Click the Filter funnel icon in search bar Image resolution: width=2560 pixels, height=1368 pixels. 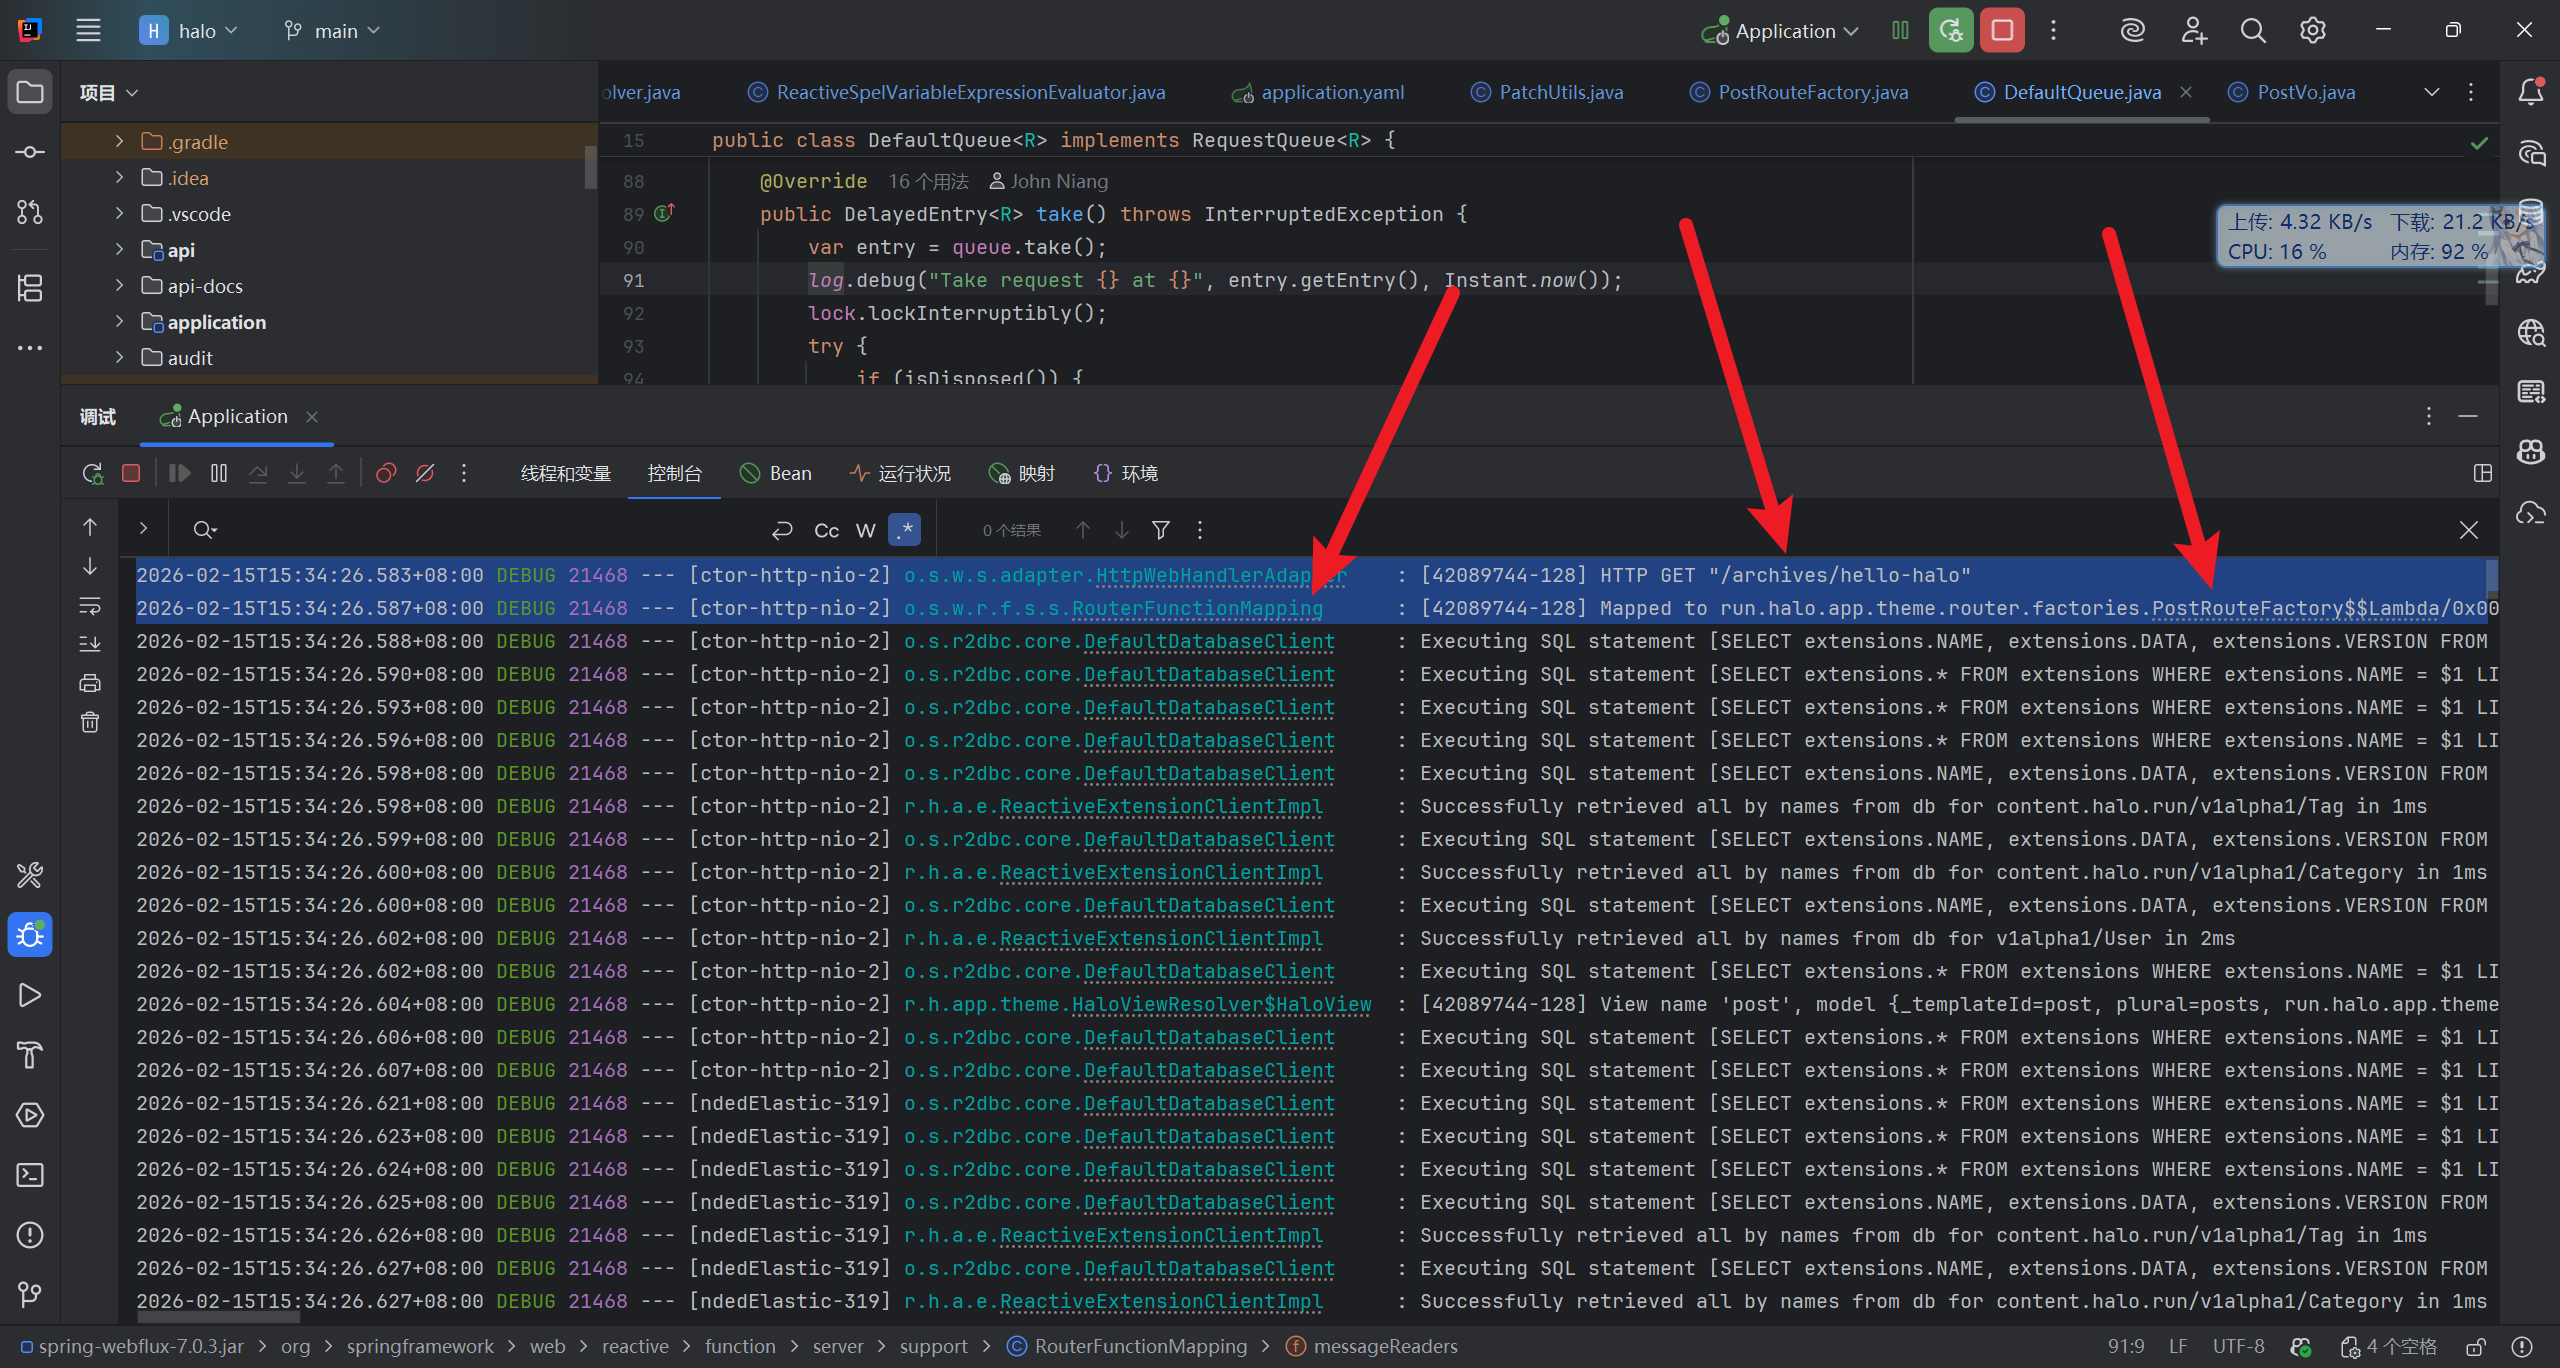pyautogui.click(x=1161, y=530)
